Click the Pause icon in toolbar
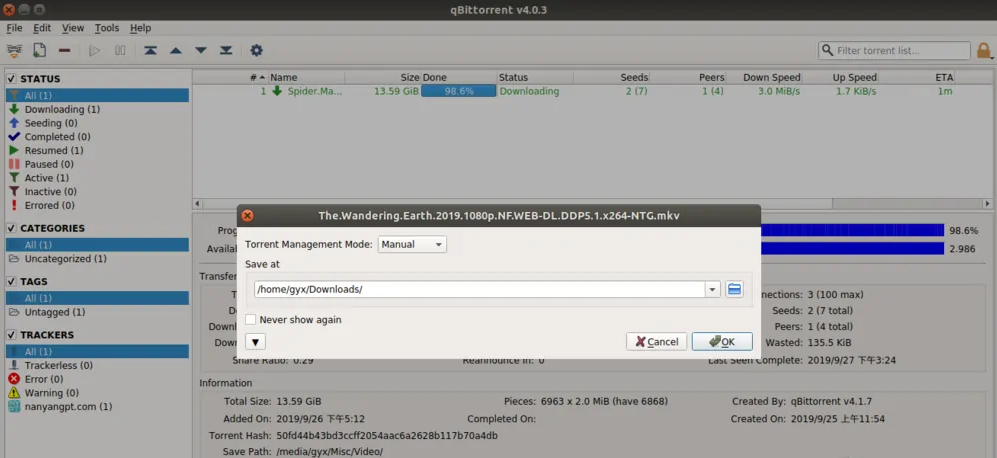 click(x=120, y=50)
